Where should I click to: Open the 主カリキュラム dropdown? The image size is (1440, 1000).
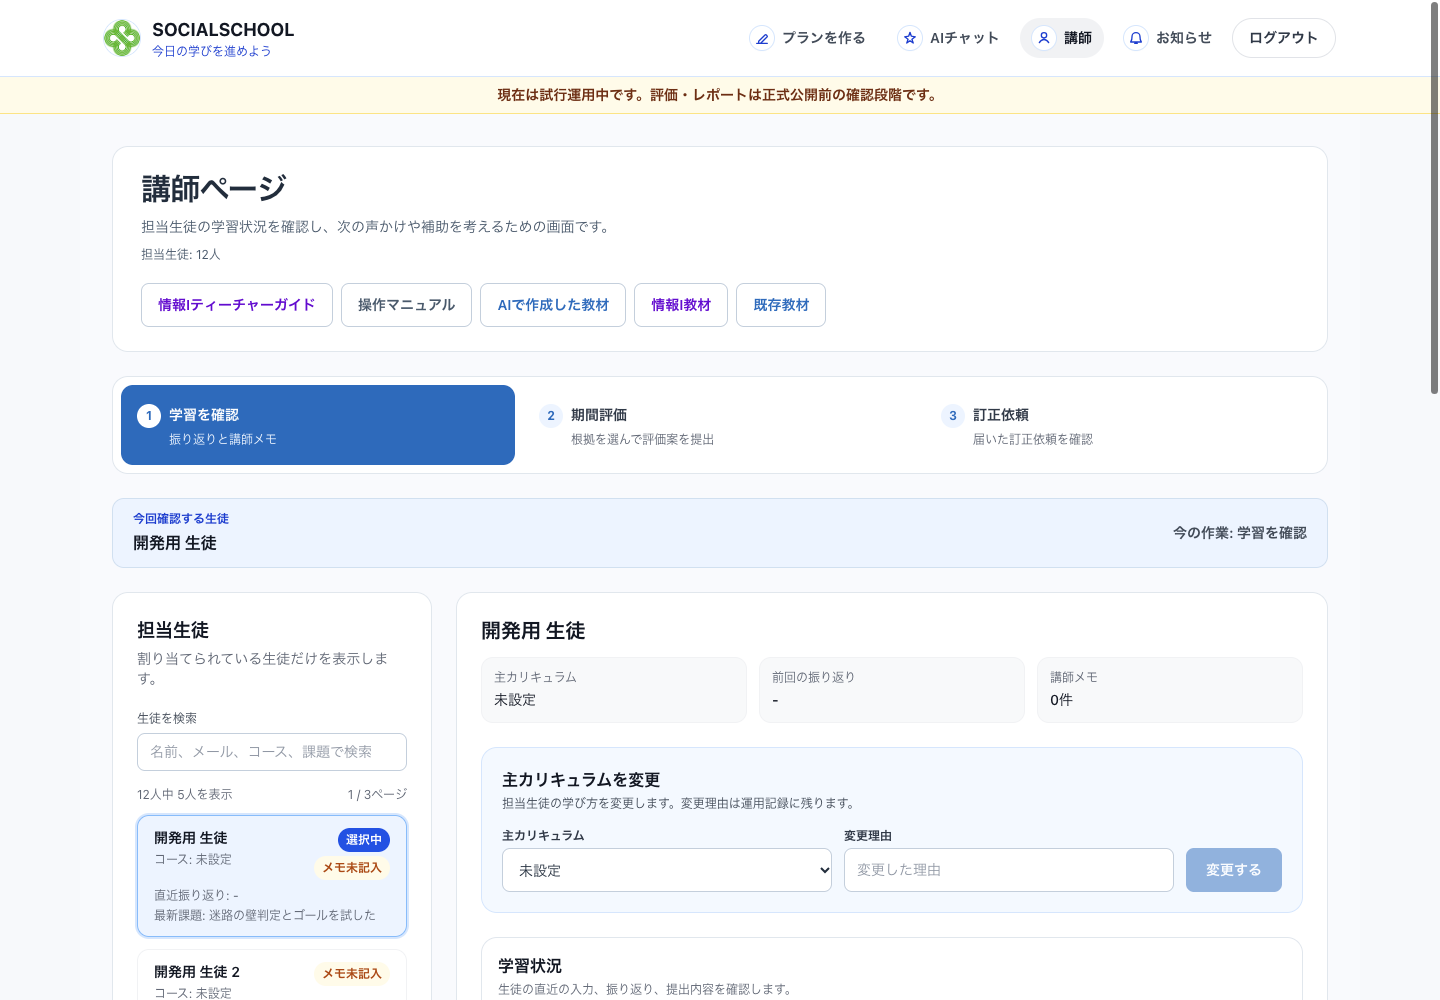(x=667, y=870)
